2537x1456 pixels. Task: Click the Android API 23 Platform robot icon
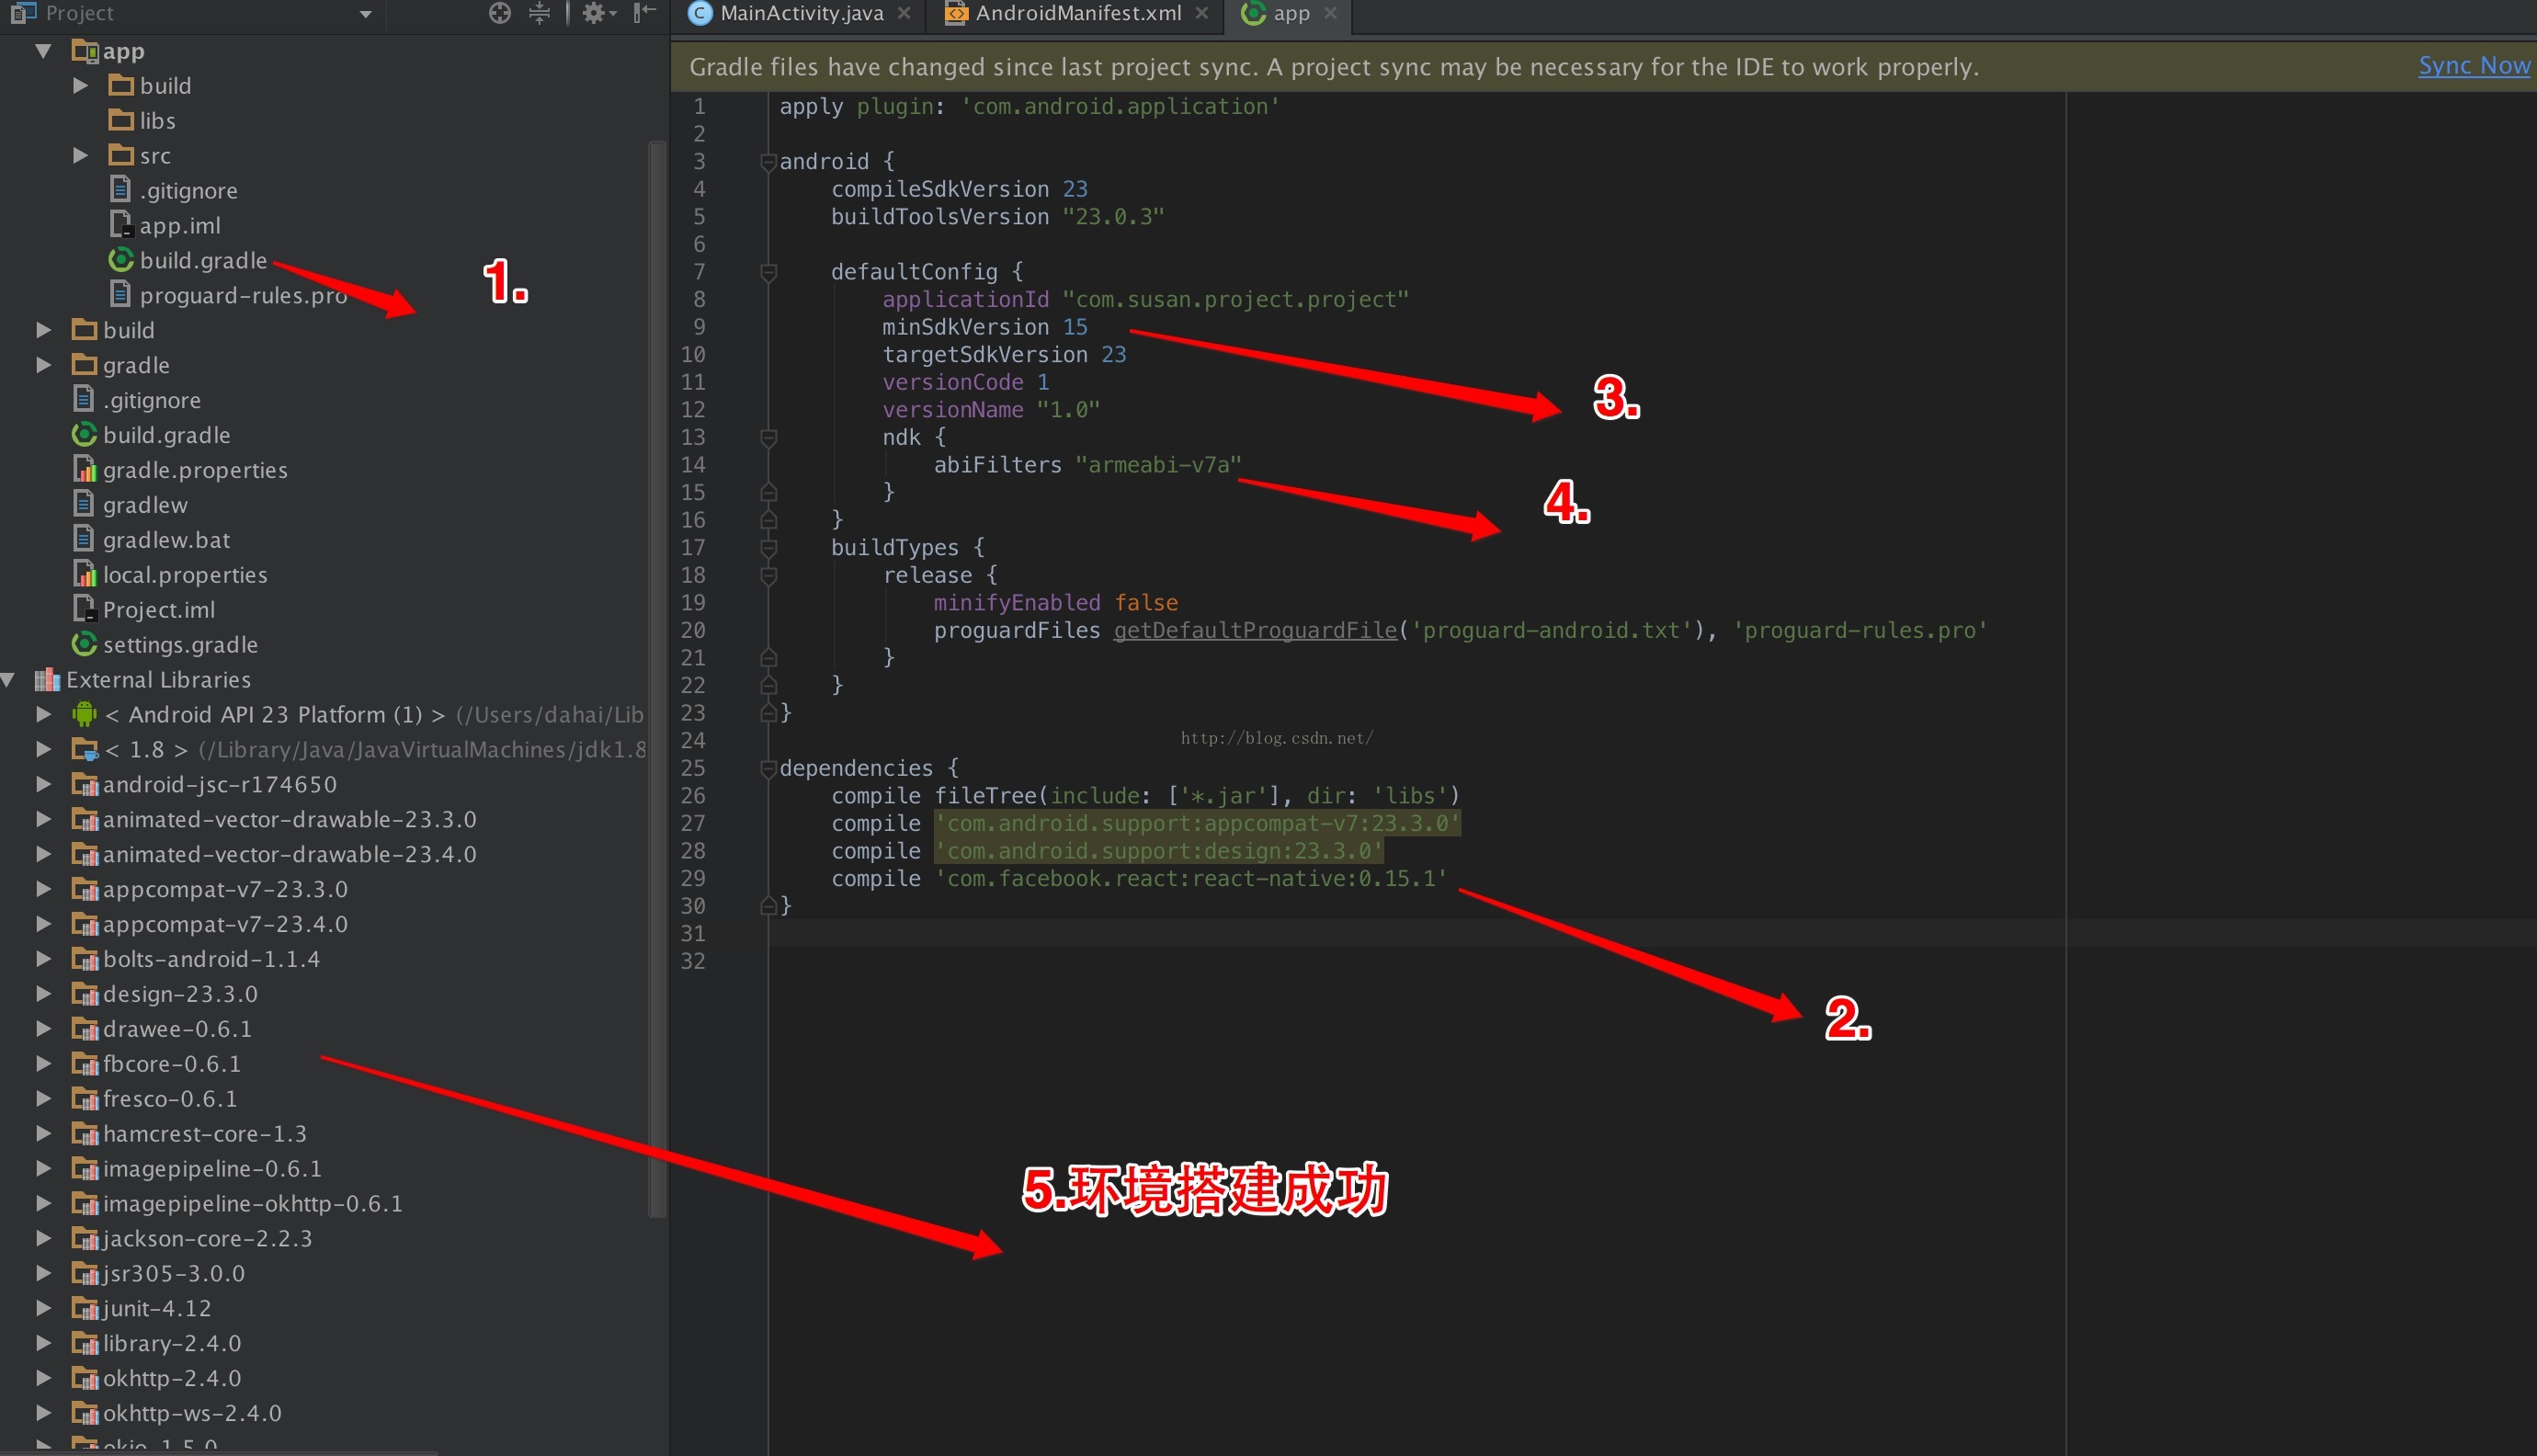click(85, 714)
